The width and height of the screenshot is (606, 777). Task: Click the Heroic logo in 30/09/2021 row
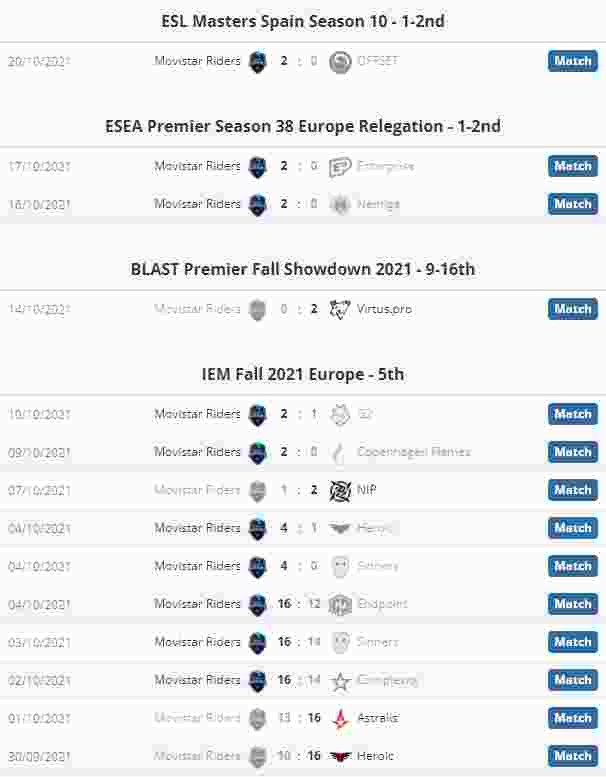[340, 757]
